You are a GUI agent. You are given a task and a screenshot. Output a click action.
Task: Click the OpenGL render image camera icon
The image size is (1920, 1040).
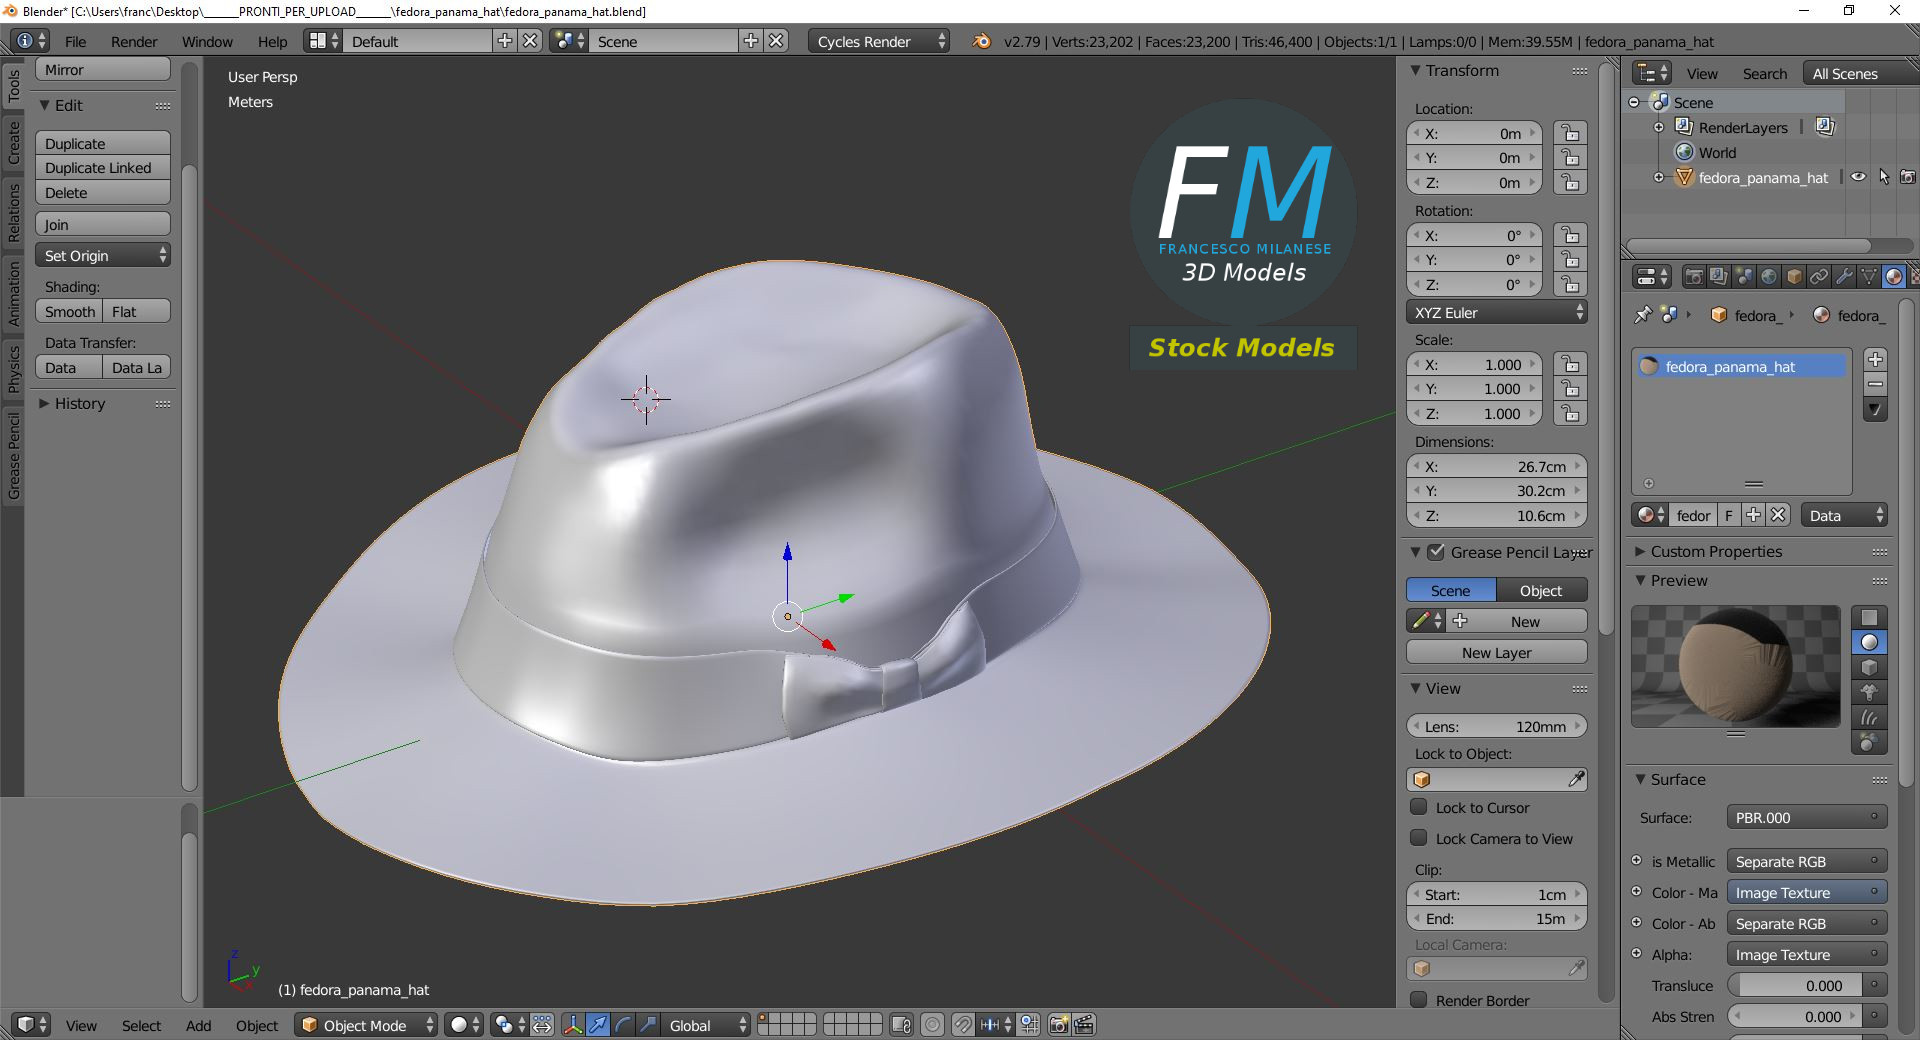coord(1058,1025)
